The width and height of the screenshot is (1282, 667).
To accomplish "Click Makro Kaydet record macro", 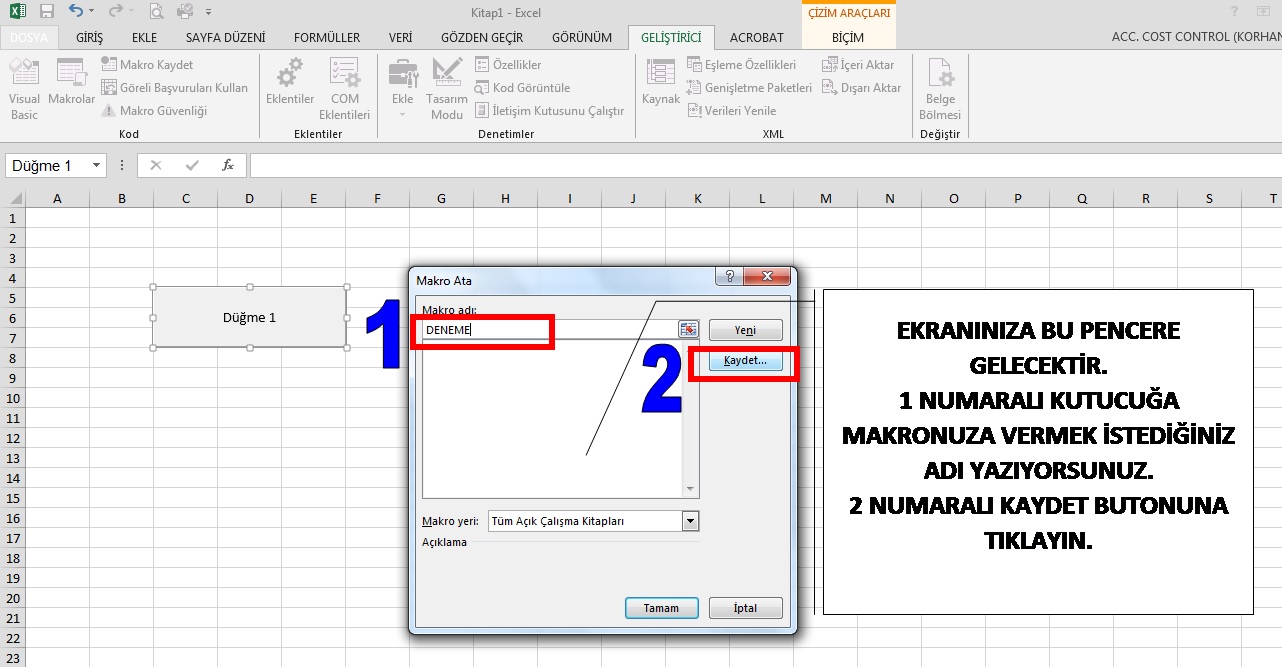I will coord(146,65).
